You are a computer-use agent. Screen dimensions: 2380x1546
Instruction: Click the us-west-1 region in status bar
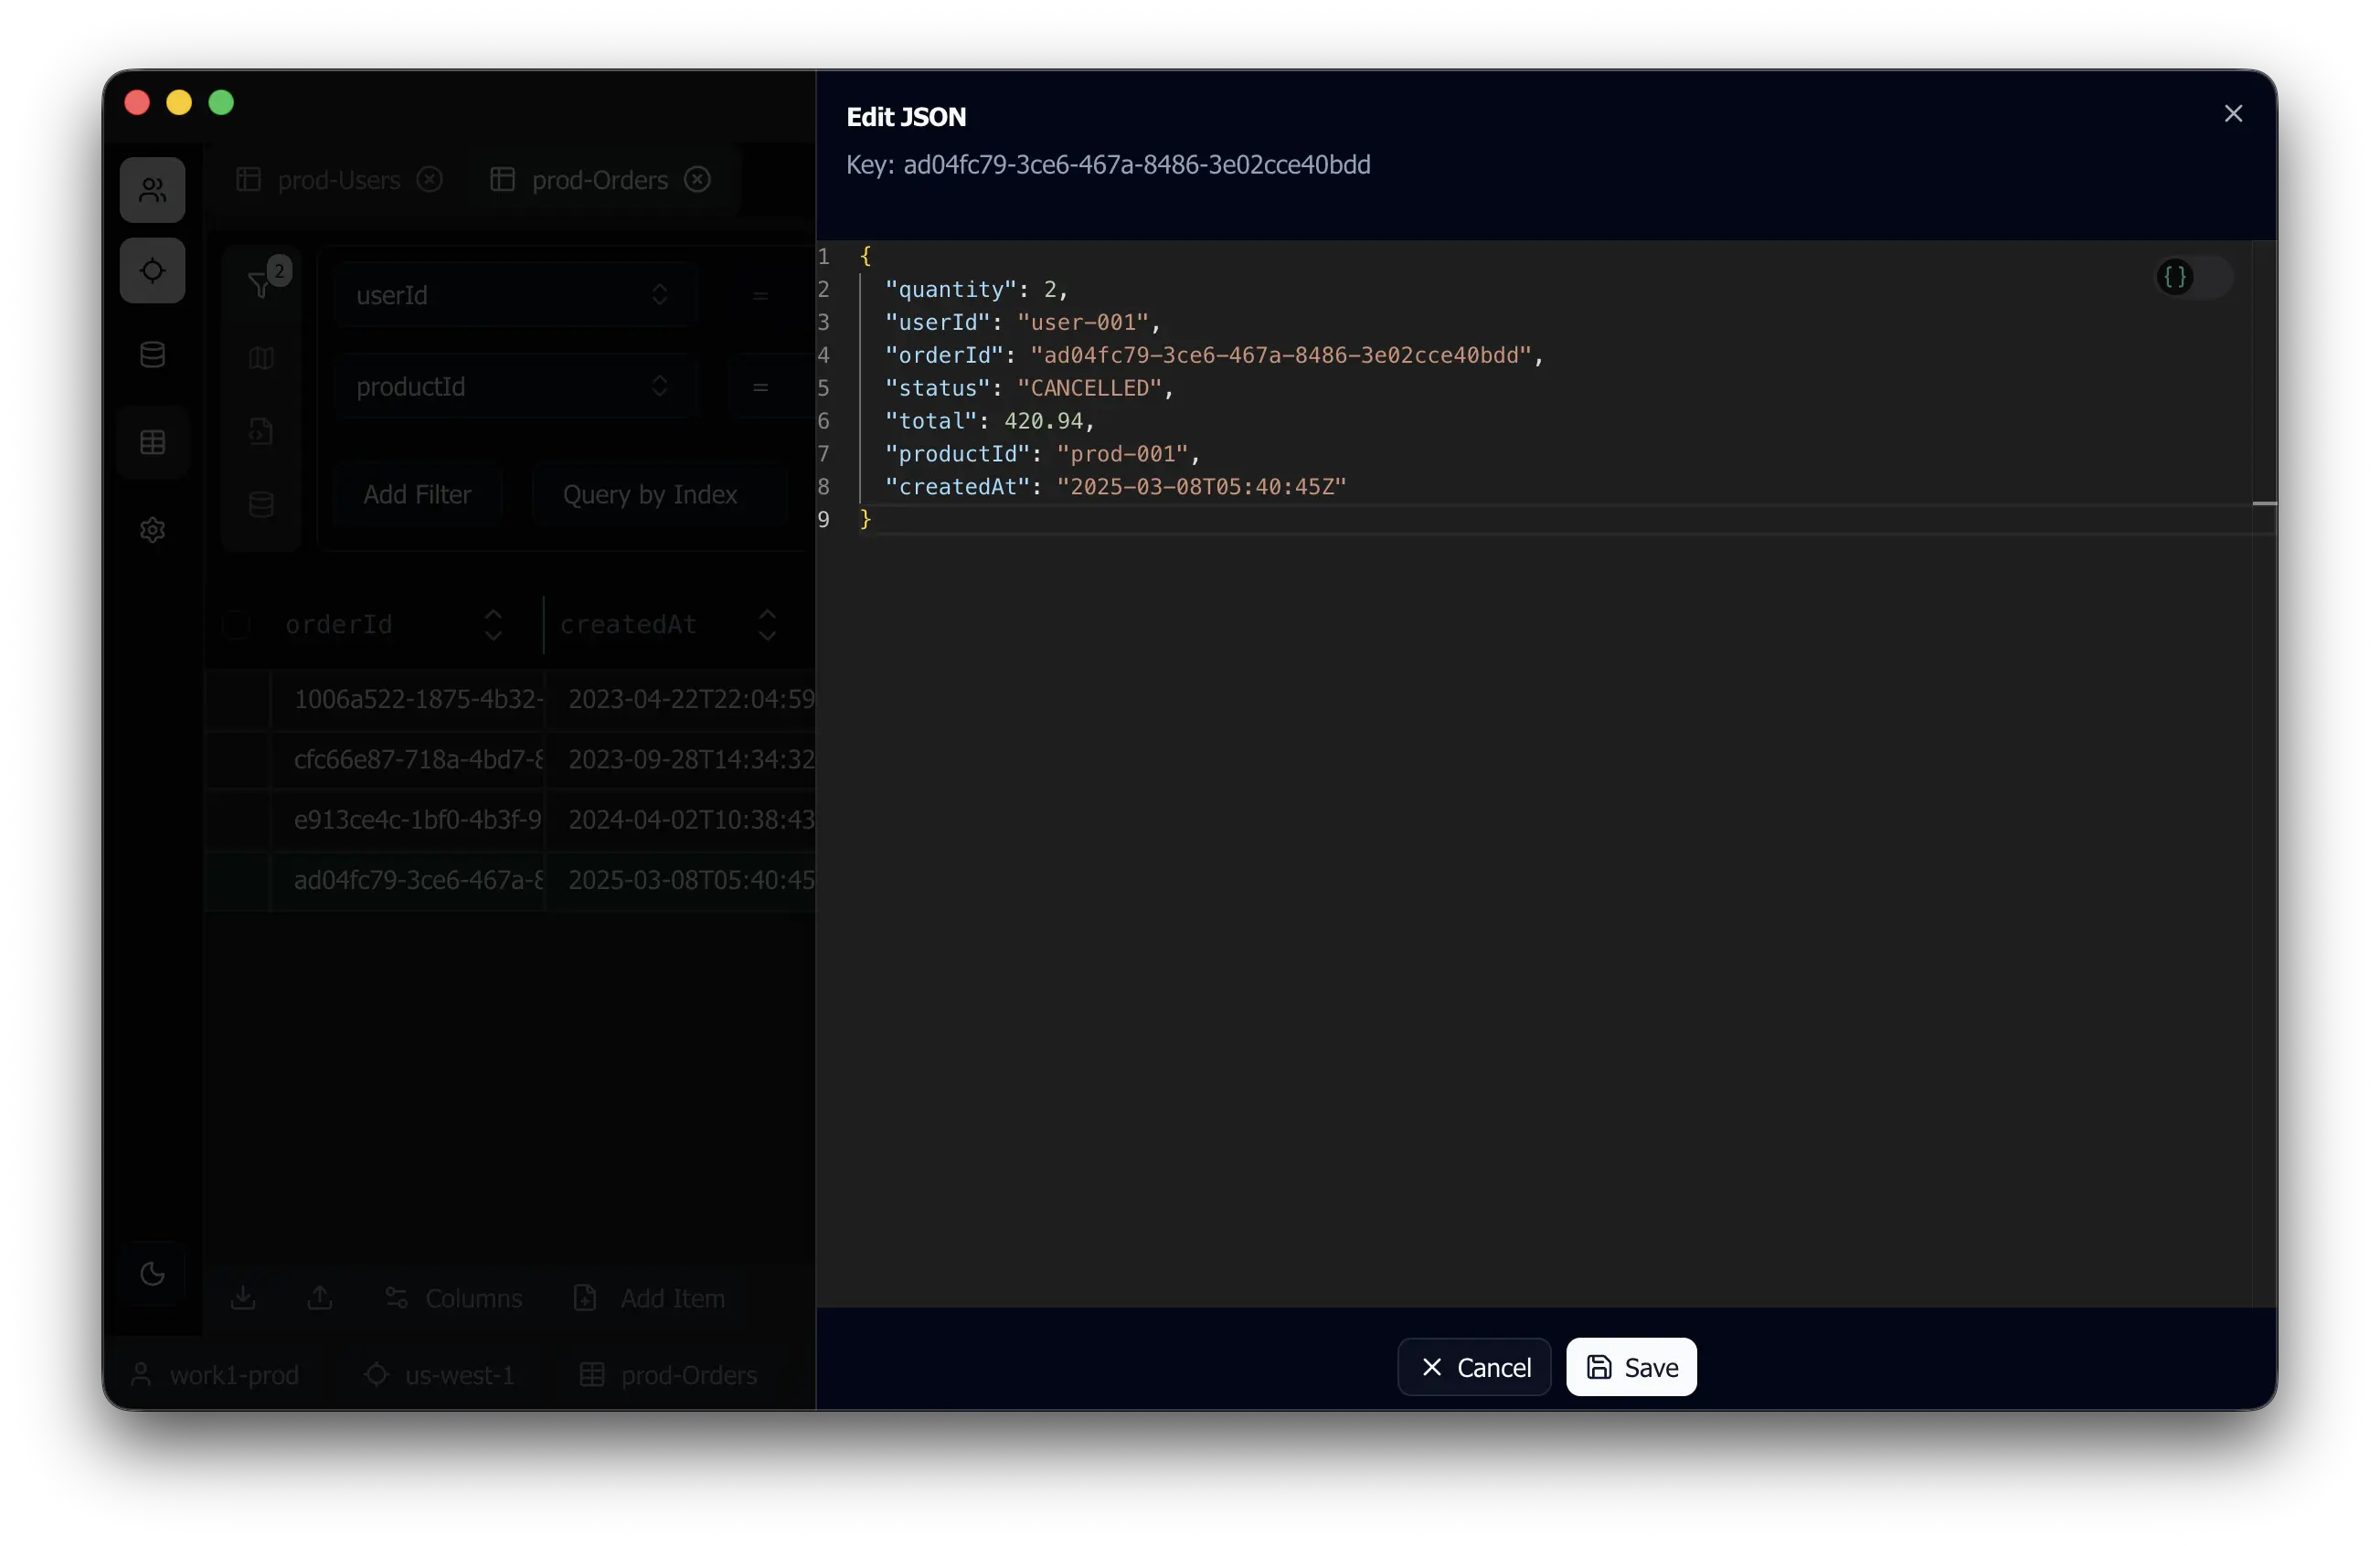point(439,1374)
